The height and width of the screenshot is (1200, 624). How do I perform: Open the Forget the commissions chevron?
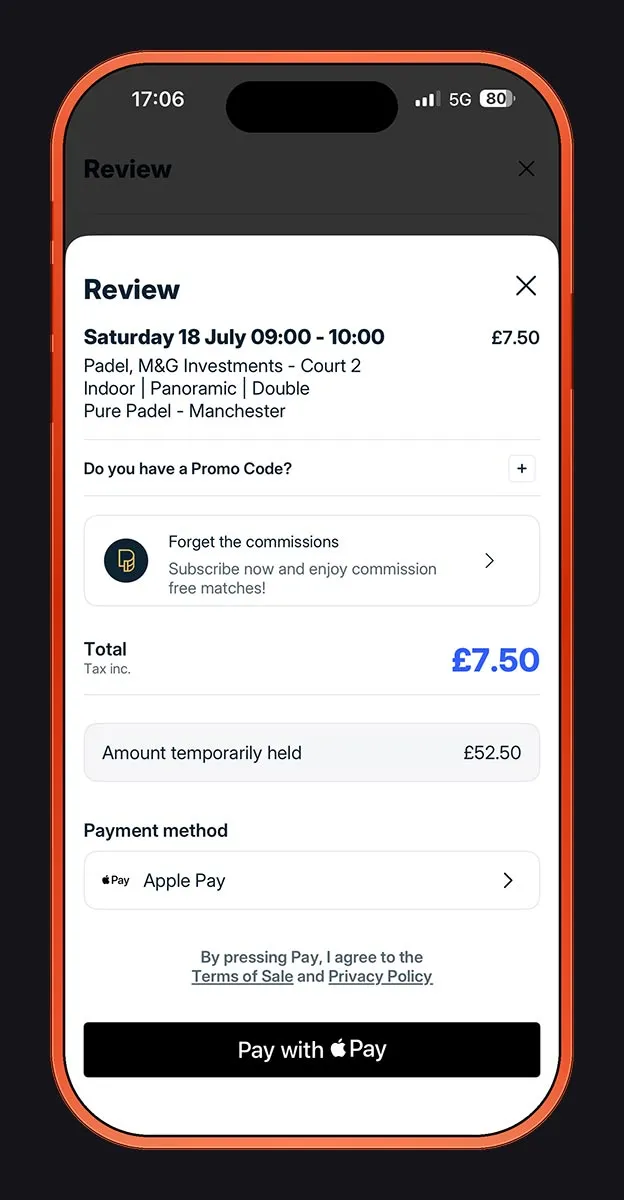point(490,561)
